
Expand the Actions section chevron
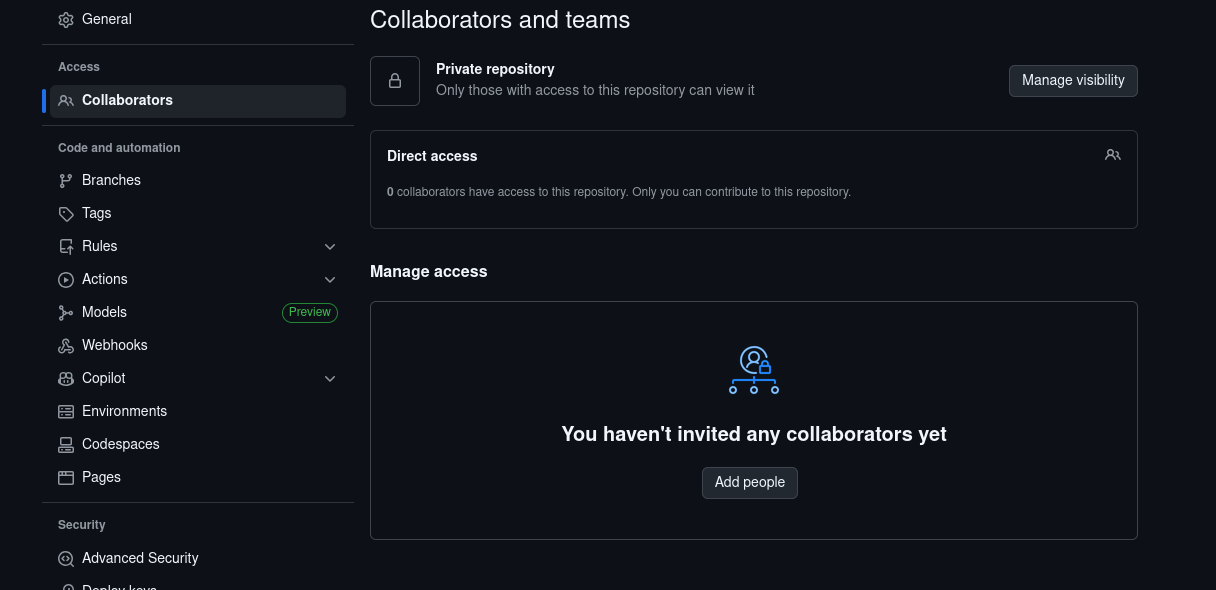(x=330, y=280)
